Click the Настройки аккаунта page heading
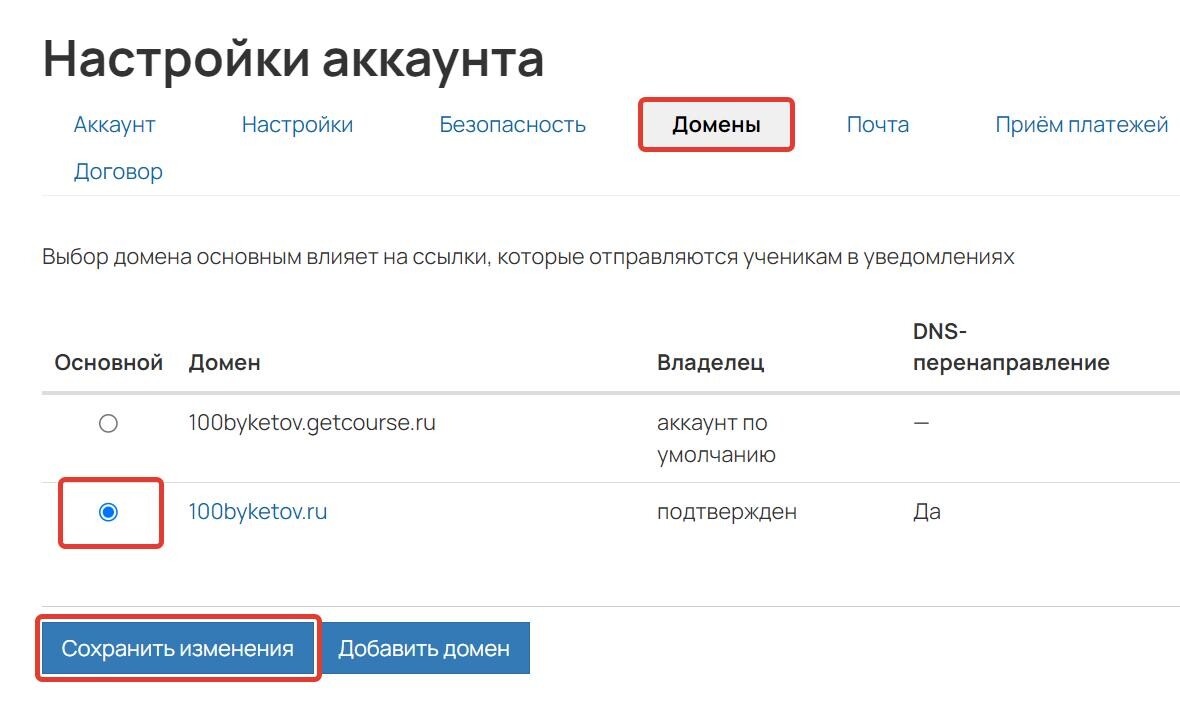This screenshot has width=1180, height=724. coord(293,60)
